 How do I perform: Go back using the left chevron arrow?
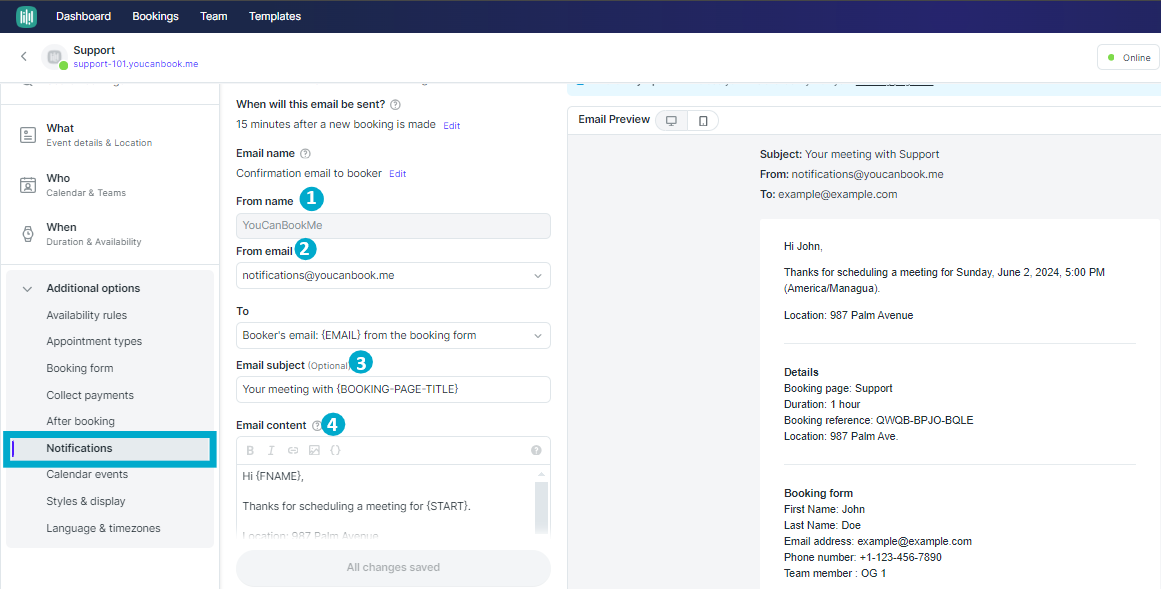[24, 56]
